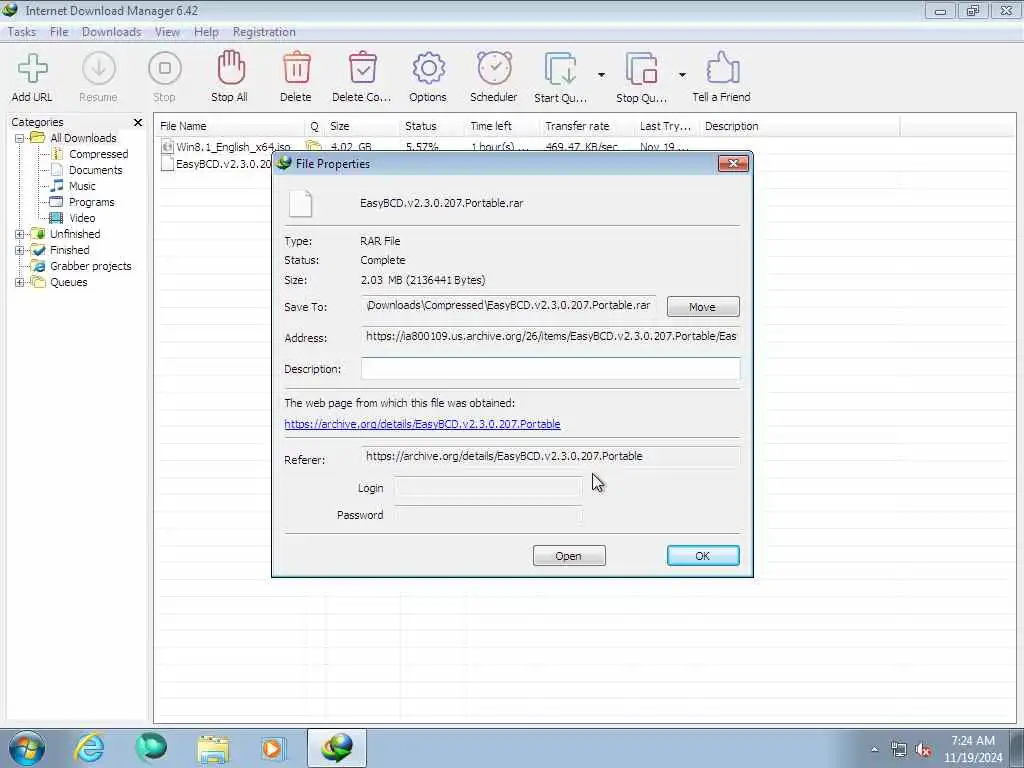Select the All Downloads folder
This screenshot has height=768, width=1024.
pos(83,138)
